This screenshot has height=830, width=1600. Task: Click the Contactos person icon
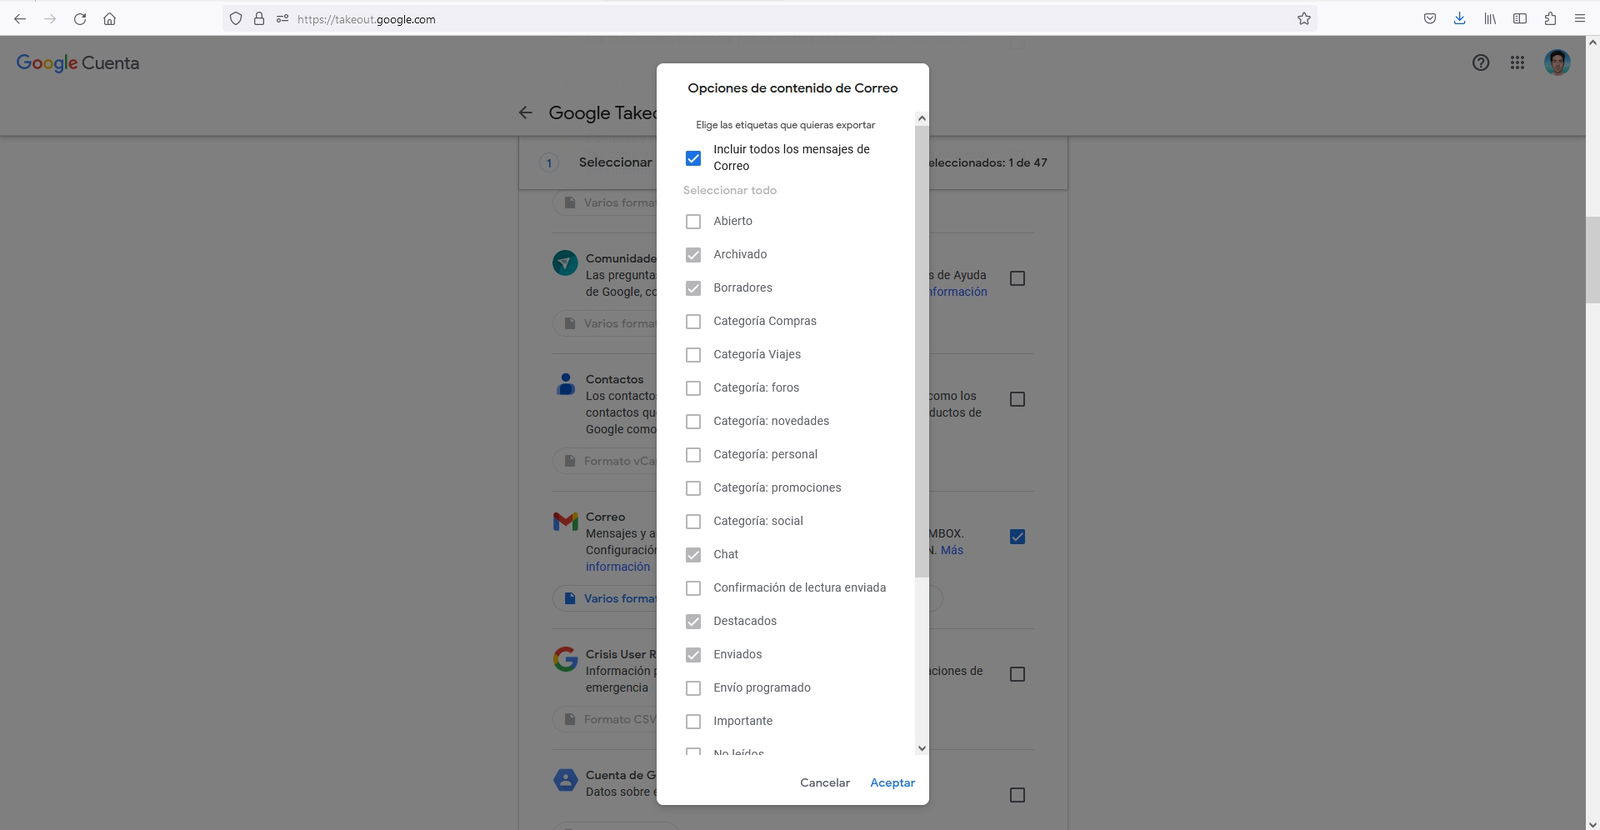[x=565, y=383]
